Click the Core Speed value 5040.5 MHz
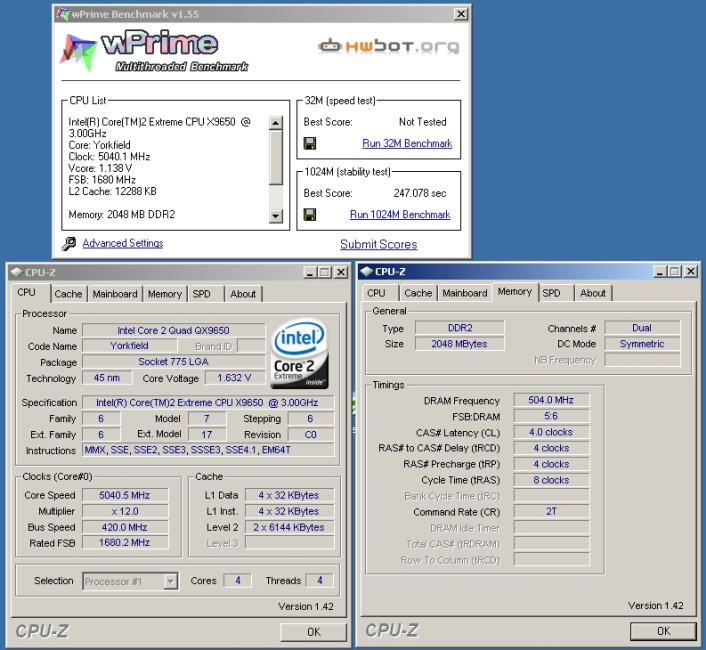This screenshot has height=650, width=706. pos(125,495)
